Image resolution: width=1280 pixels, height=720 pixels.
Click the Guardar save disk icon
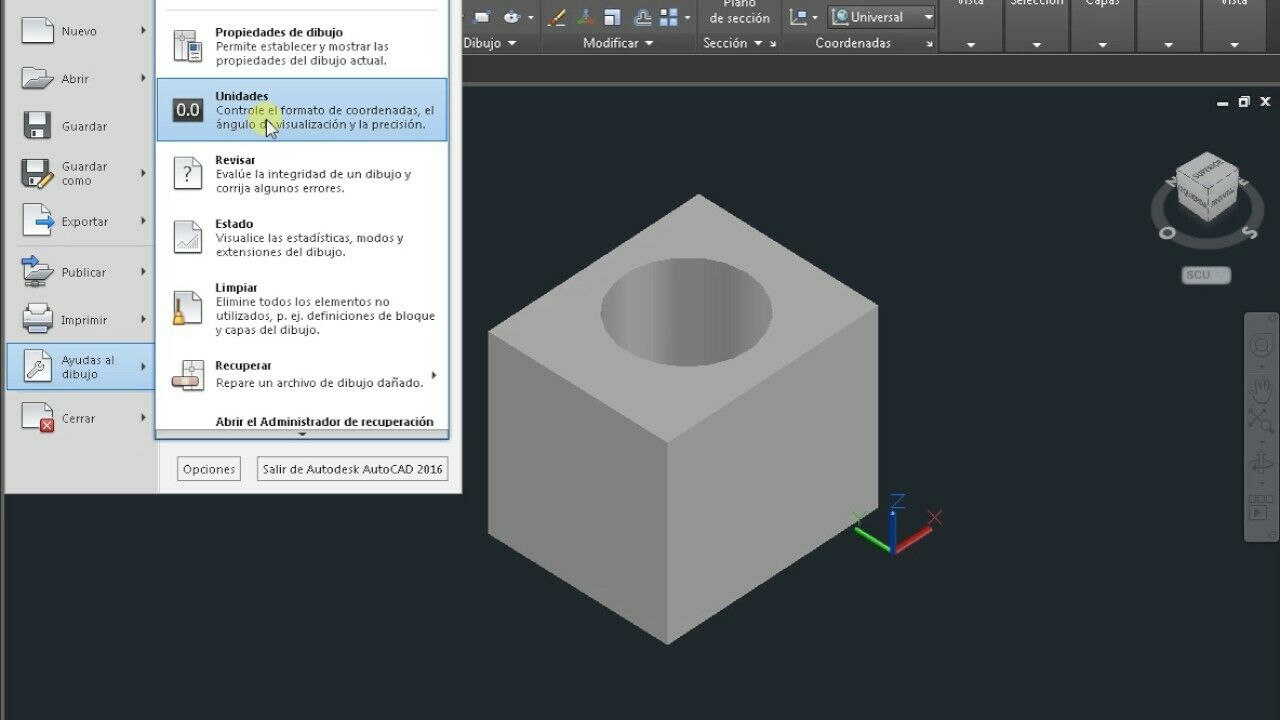coord(37,126)
